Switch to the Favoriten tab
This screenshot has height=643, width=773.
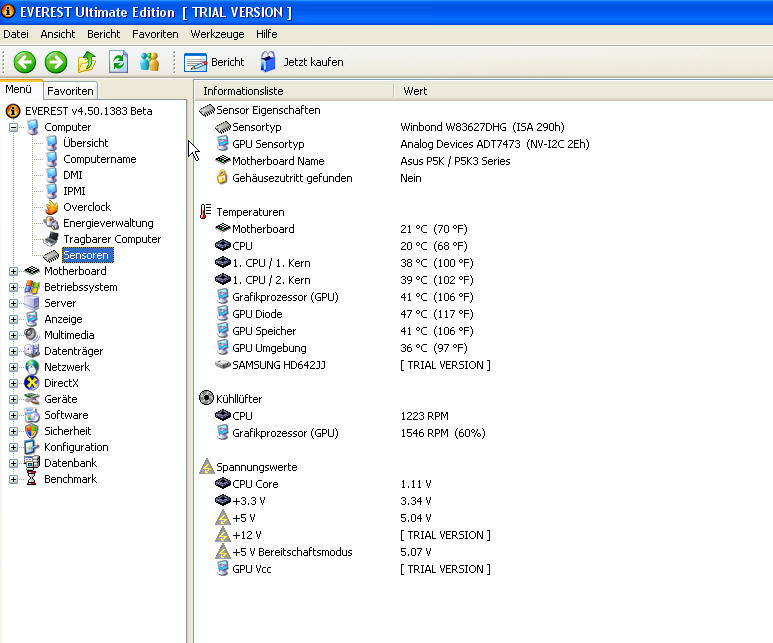[70, 91]
